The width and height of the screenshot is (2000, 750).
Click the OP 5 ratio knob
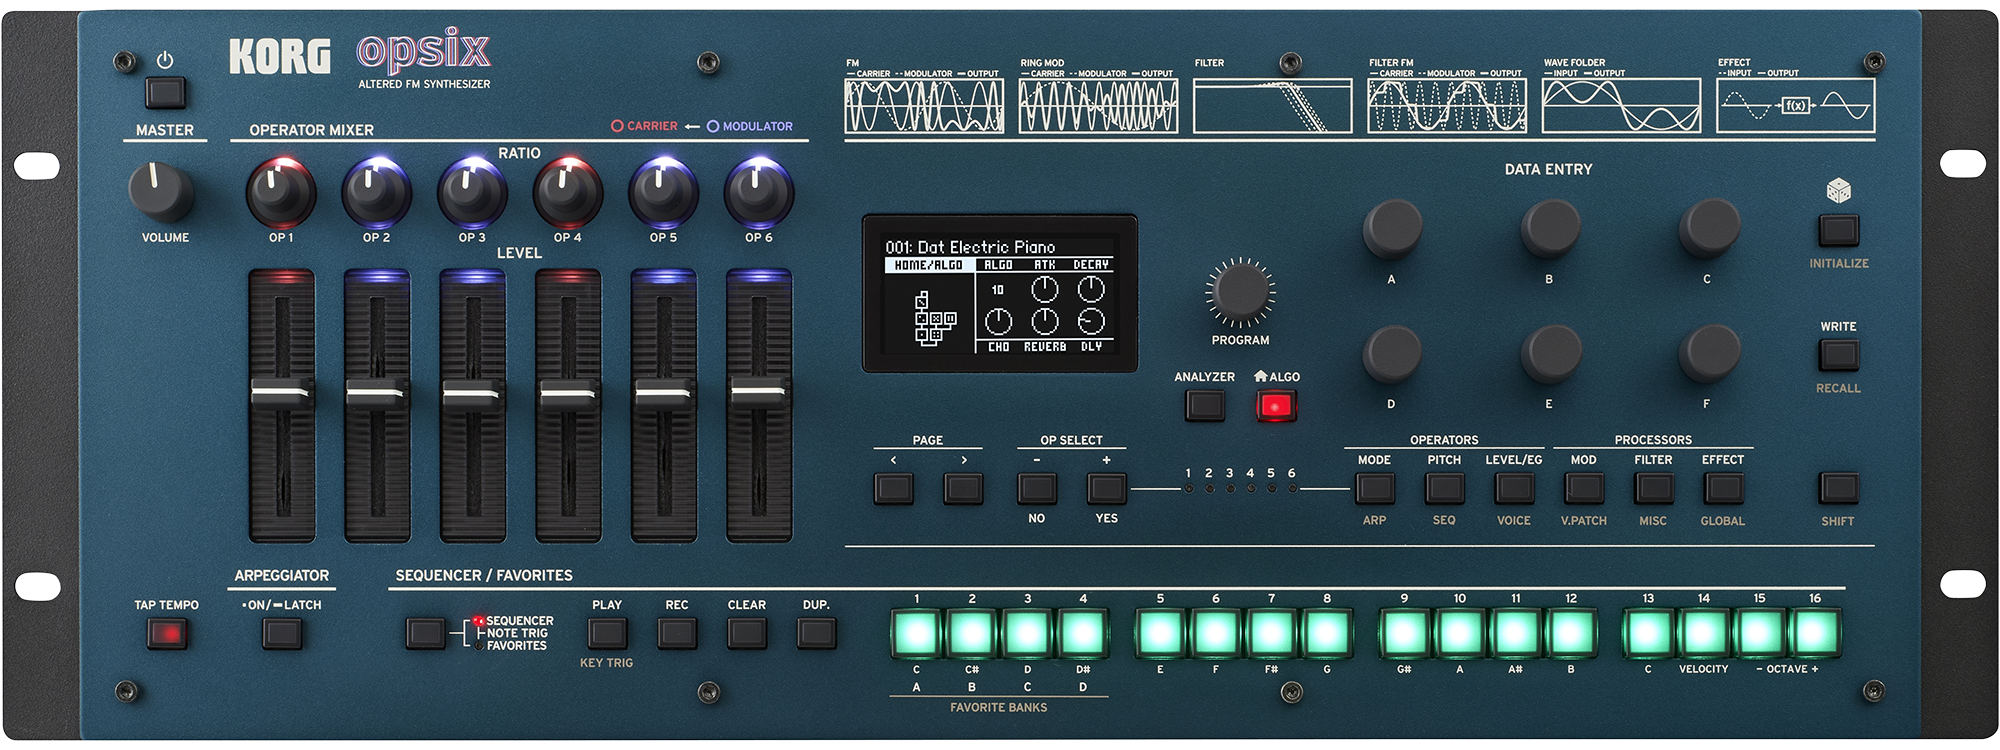(x=663, y=192)
